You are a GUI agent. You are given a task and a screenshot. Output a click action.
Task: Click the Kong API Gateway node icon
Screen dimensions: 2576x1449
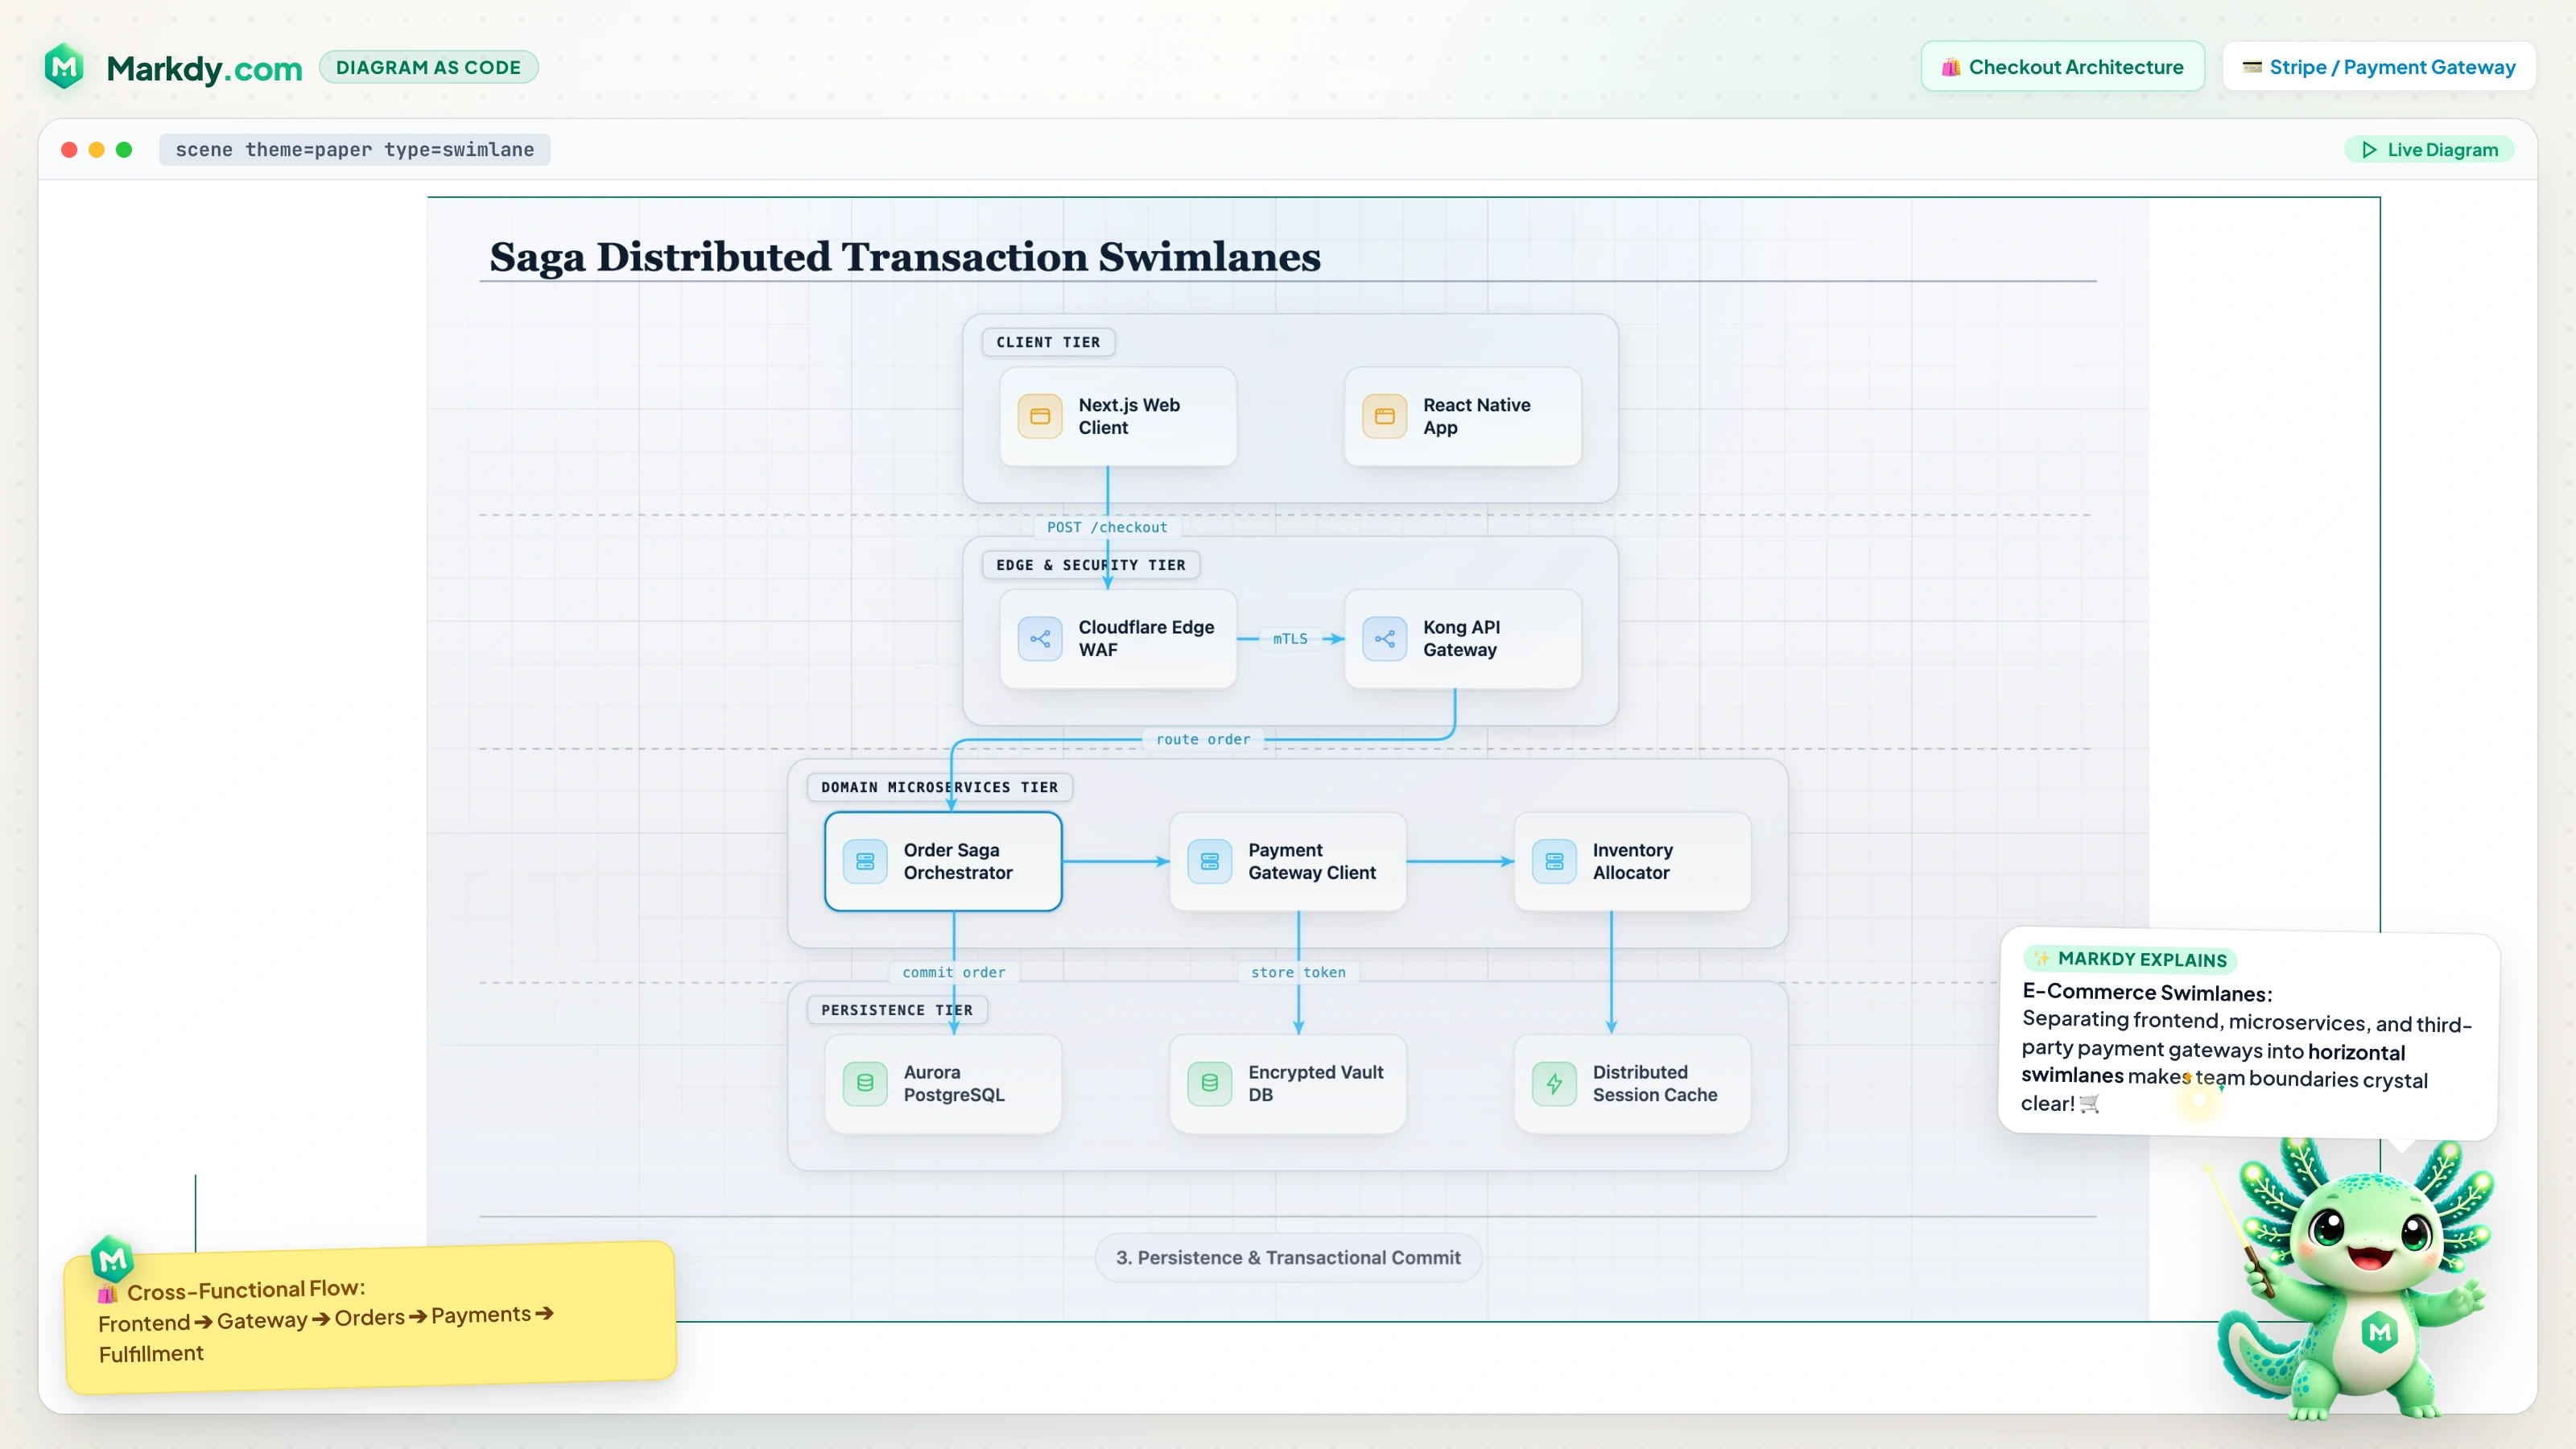point(1385,638)
